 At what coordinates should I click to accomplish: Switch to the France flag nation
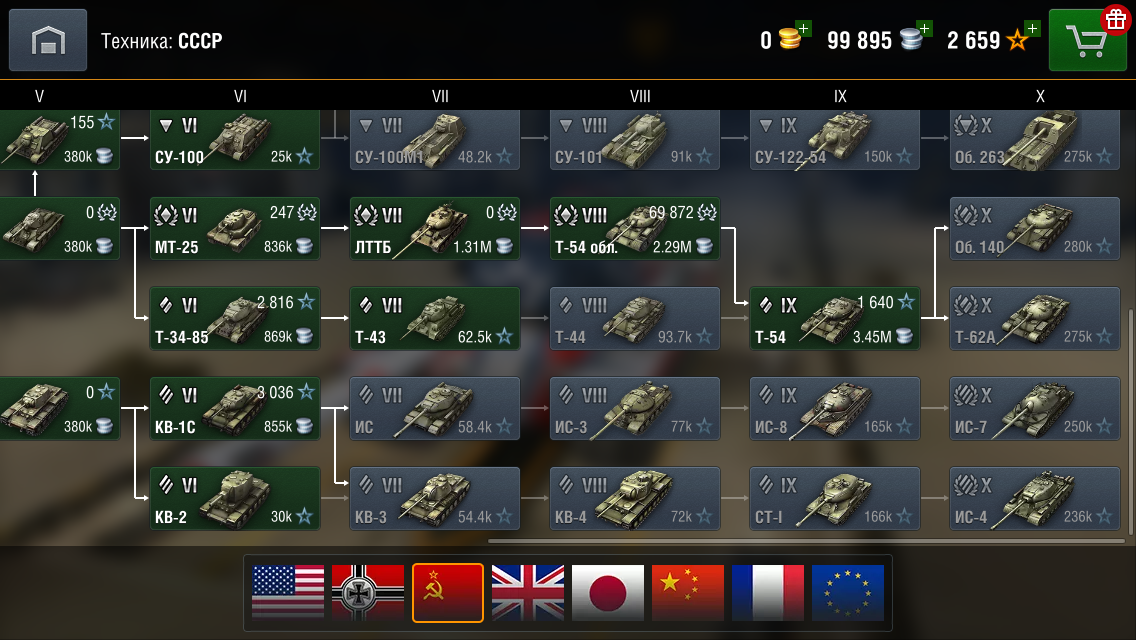(767, 592)
